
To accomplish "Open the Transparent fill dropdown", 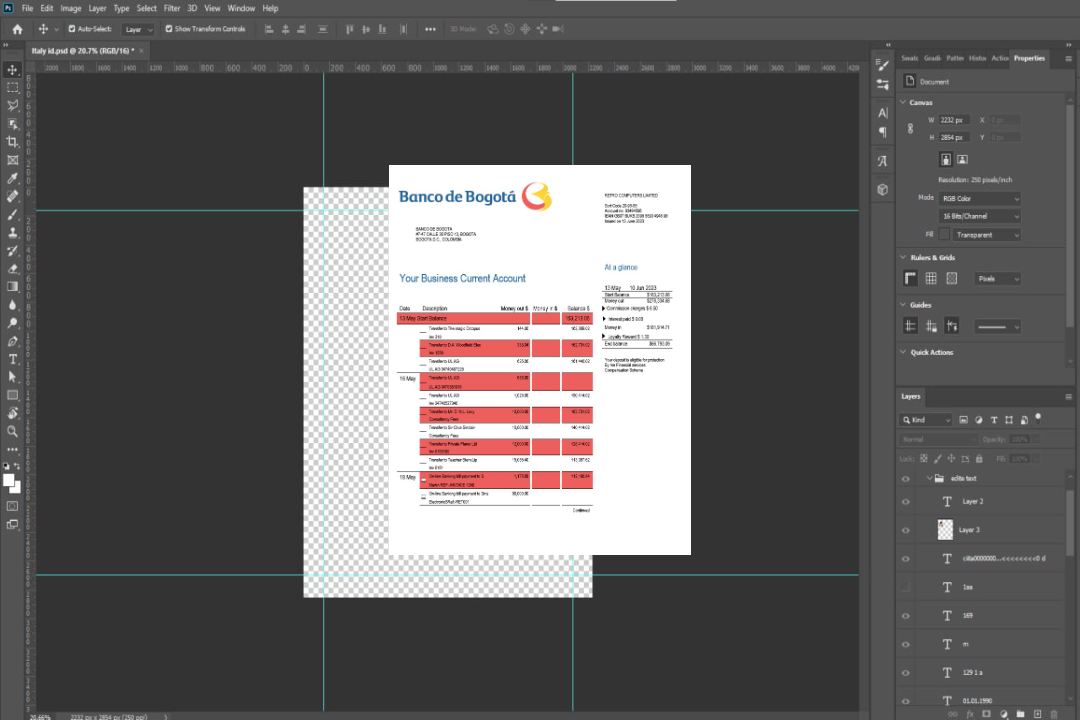I will click(987, 235).
